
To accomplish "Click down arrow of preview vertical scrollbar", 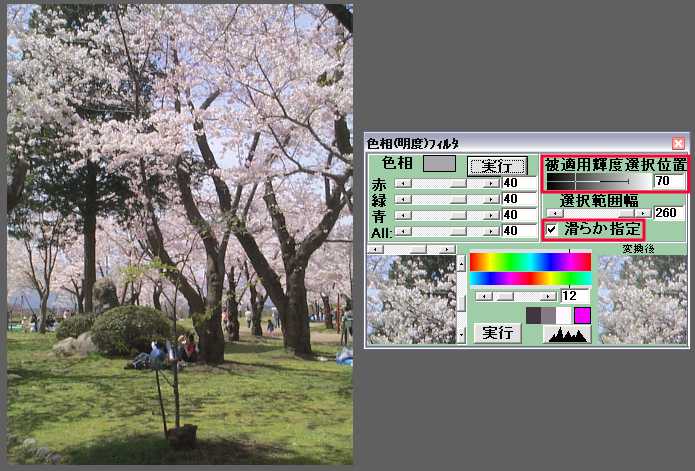I will pyautogui.click(x=461, y=335).
